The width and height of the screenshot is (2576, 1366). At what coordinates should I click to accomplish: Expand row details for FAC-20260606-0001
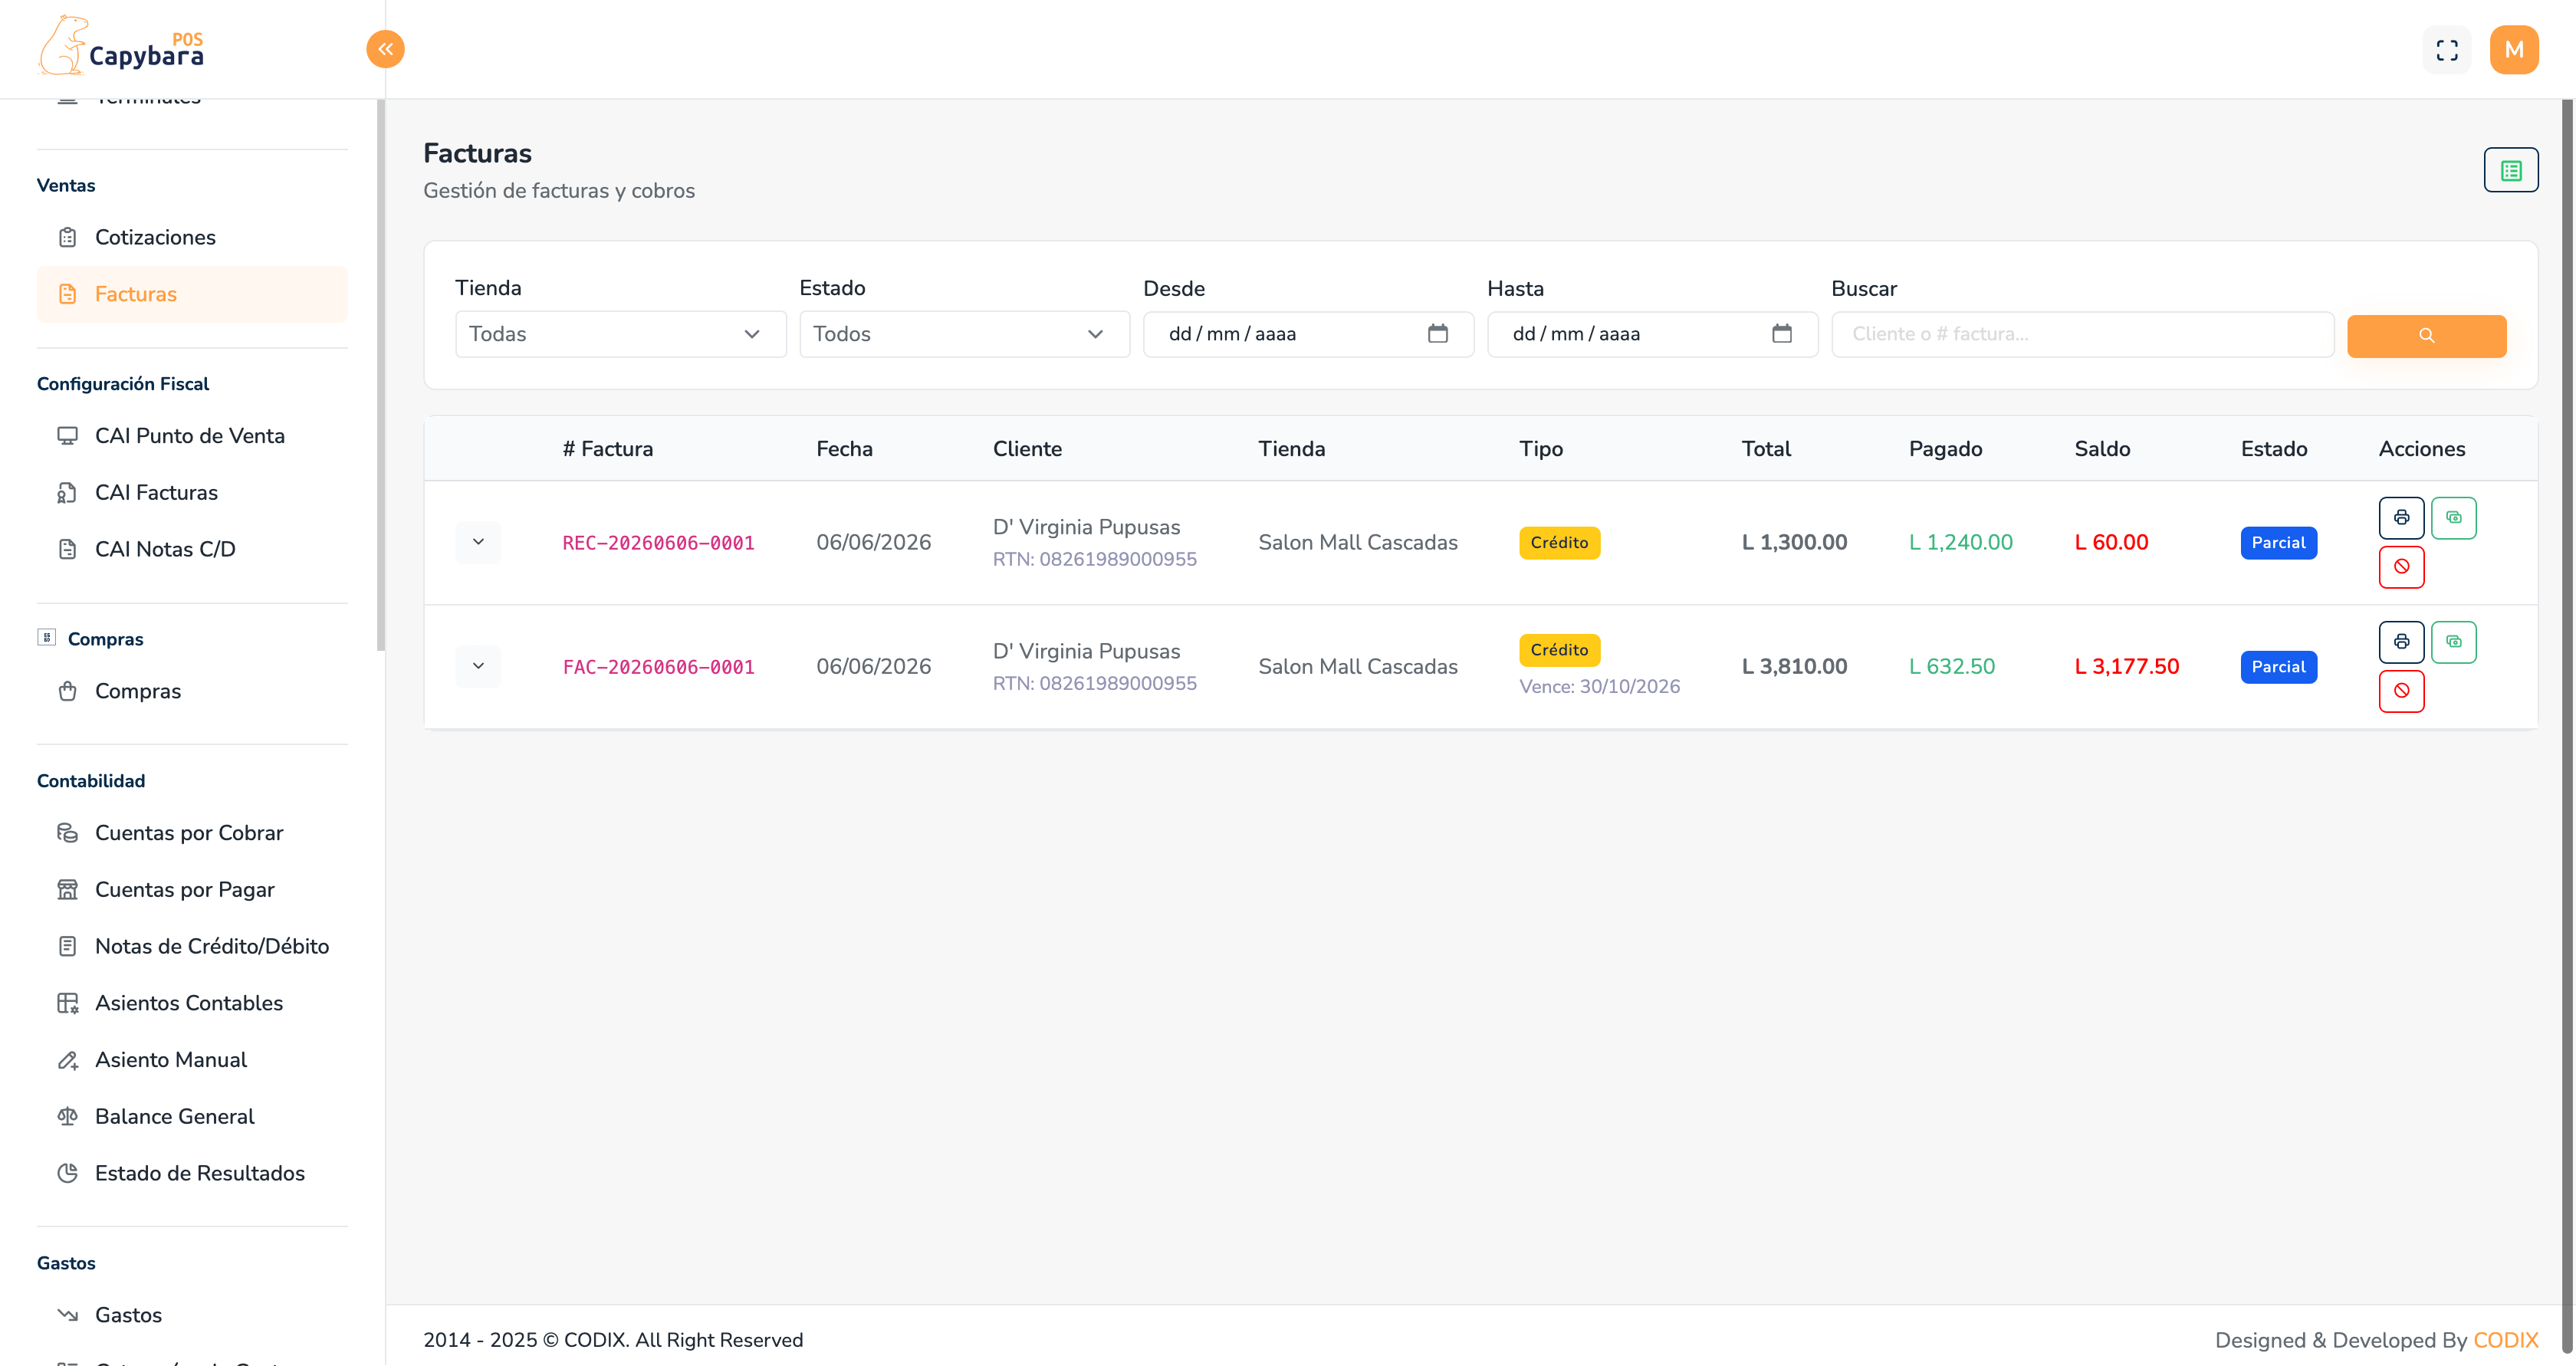click(478, 666)
